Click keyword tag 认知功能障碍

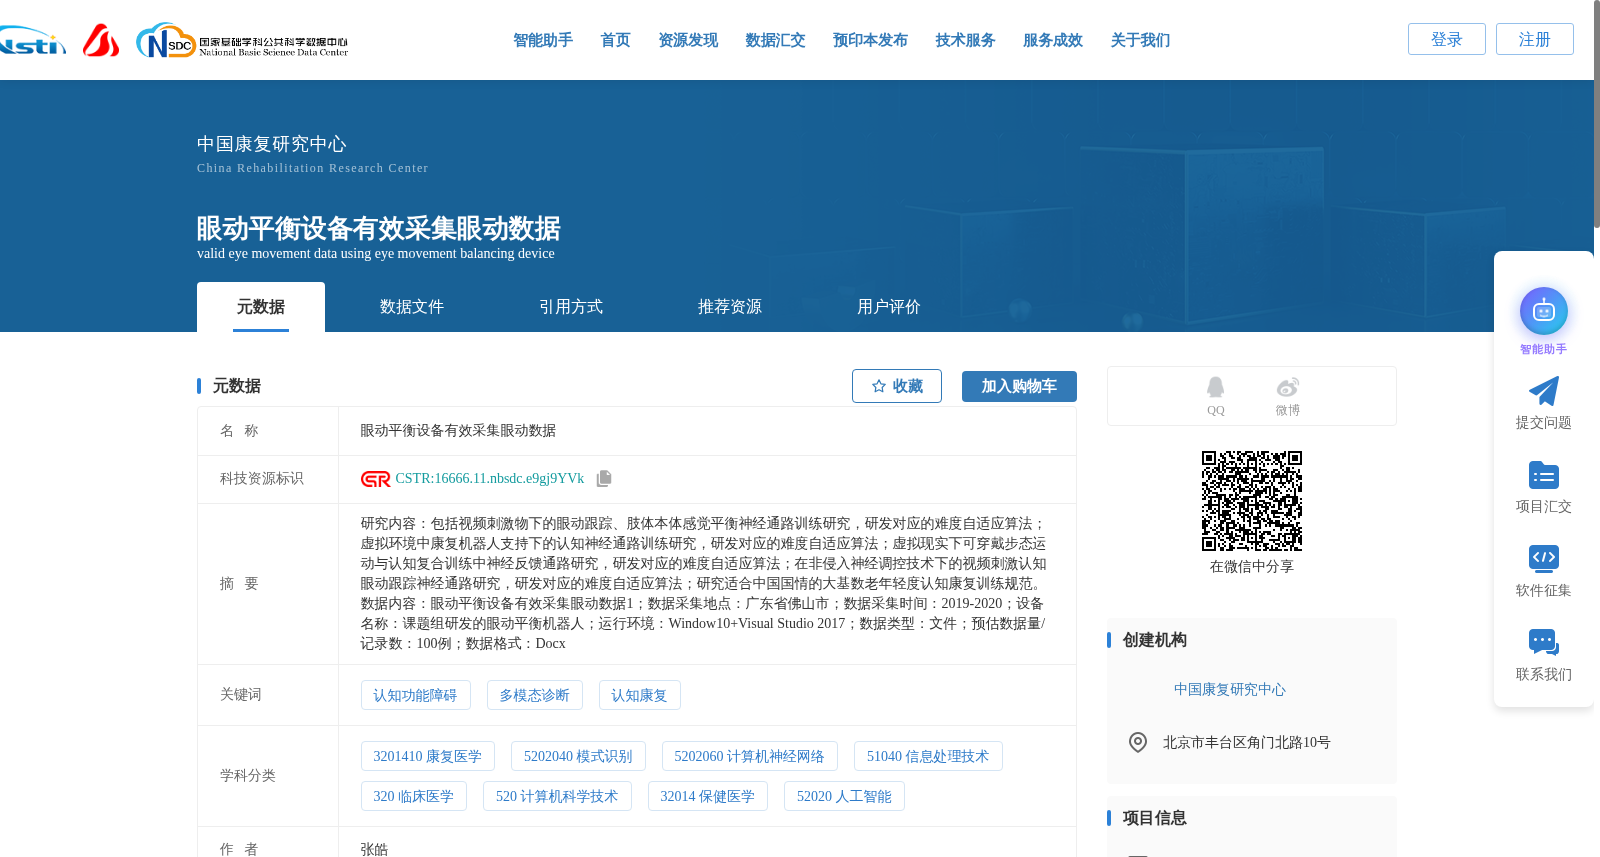415,695
